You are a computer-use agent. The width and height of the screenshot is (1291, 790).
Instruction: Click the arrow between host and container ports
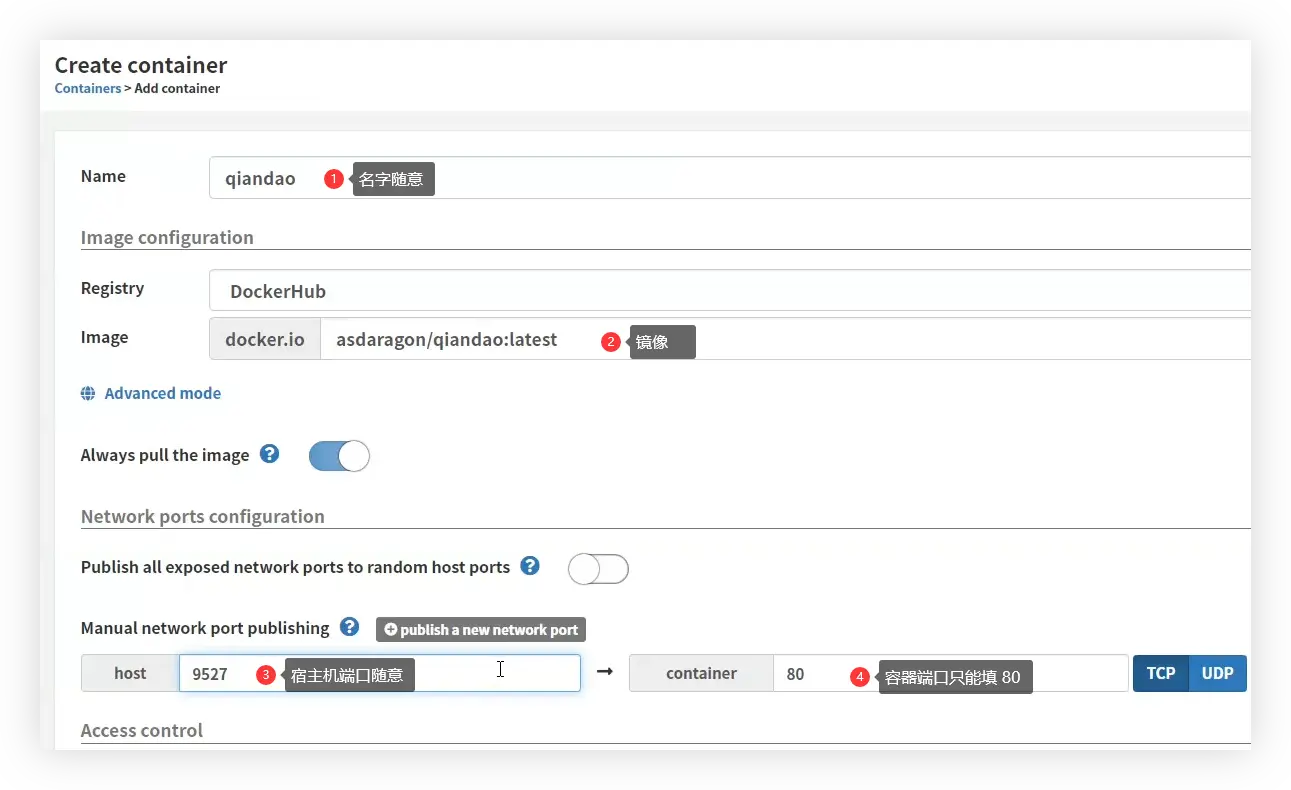click(x=604, y=672)
